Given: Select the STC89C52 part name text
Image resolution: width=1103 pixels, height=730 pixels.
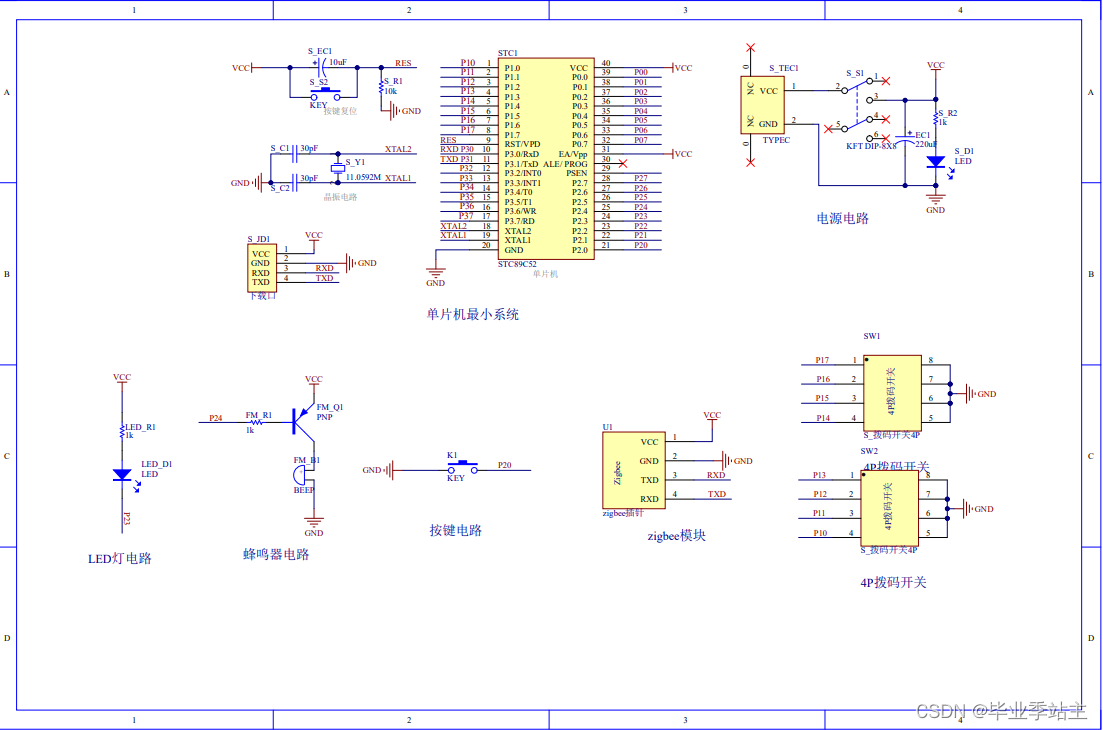Looking at the screenshot, I should (517, 264).
